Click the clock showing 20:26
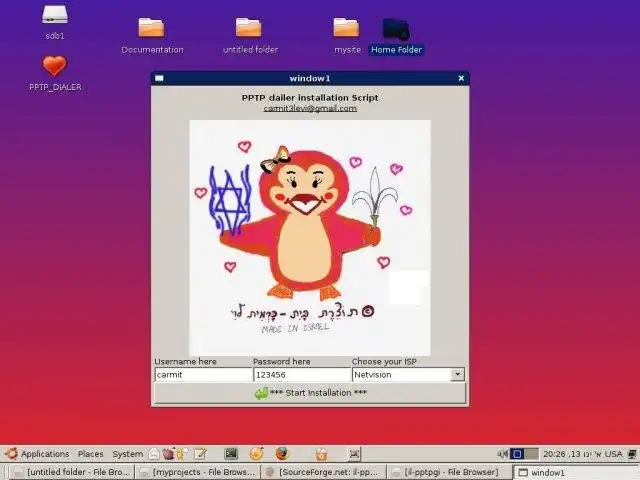 572,454
